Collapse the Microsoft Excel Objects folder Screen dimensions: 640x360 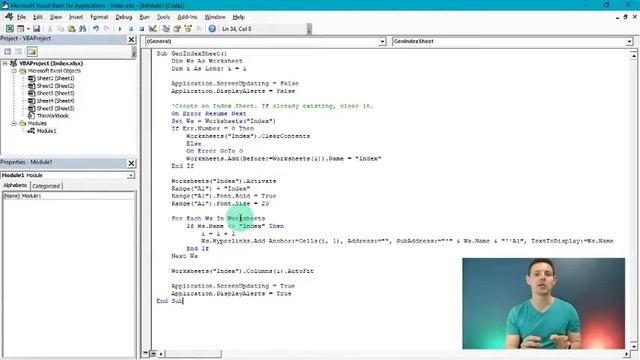pos(14,71)
